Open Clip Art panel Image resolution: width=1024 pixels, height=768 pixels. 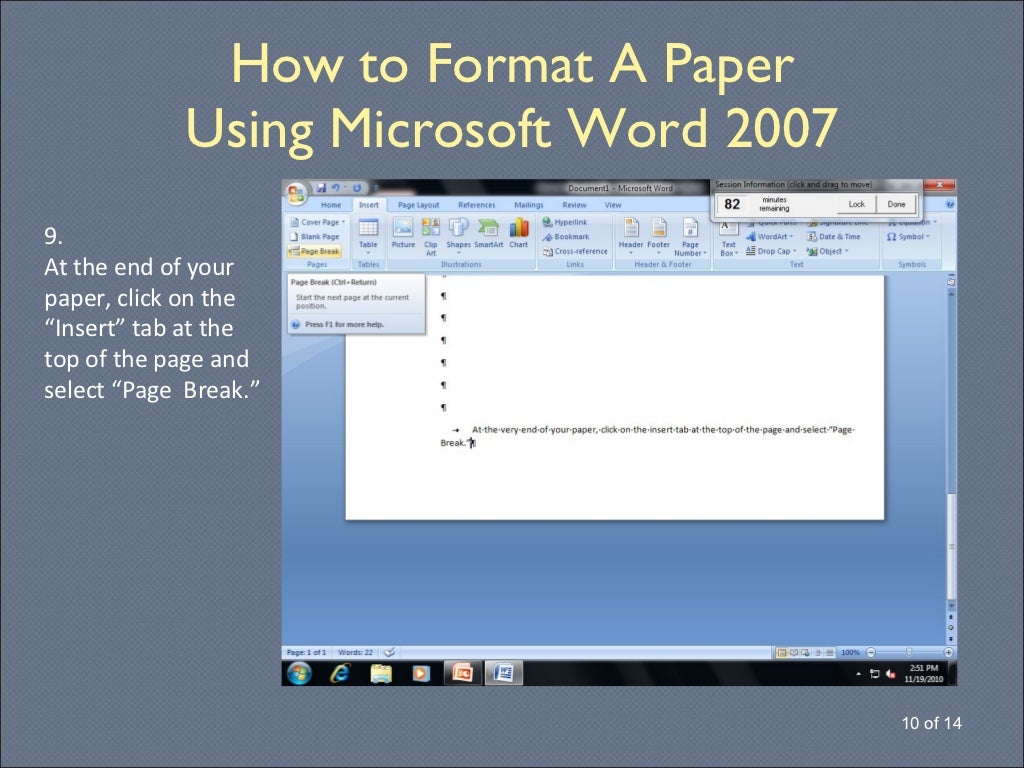pyautogui.click(x=431, y=236)
